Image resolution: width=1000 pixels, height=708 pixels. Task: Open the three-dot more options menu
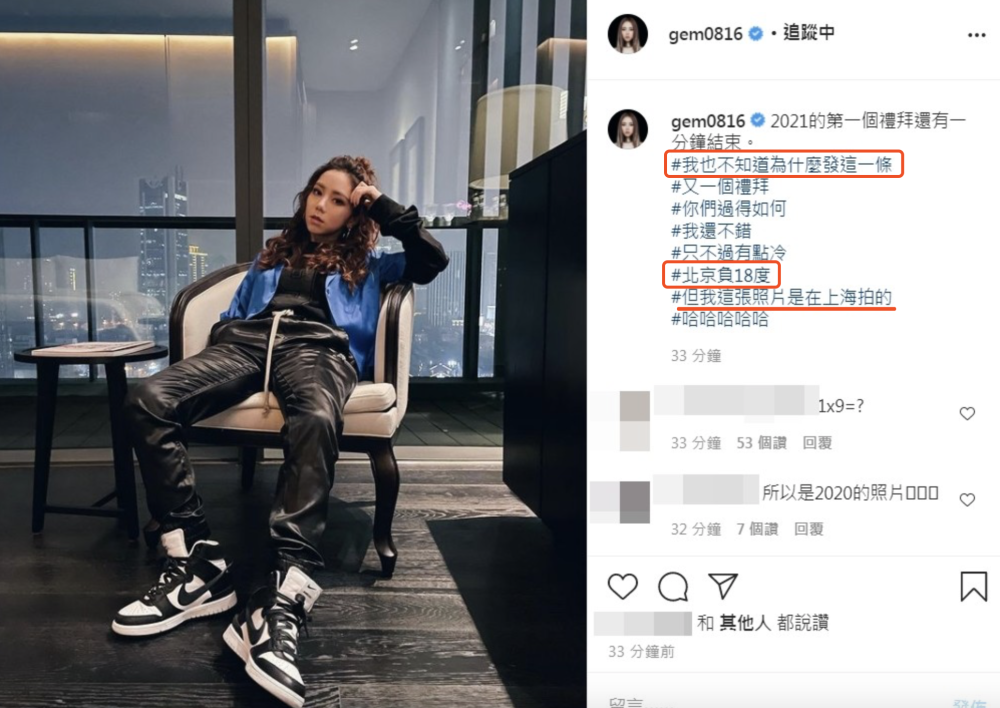tap(976, 35)
